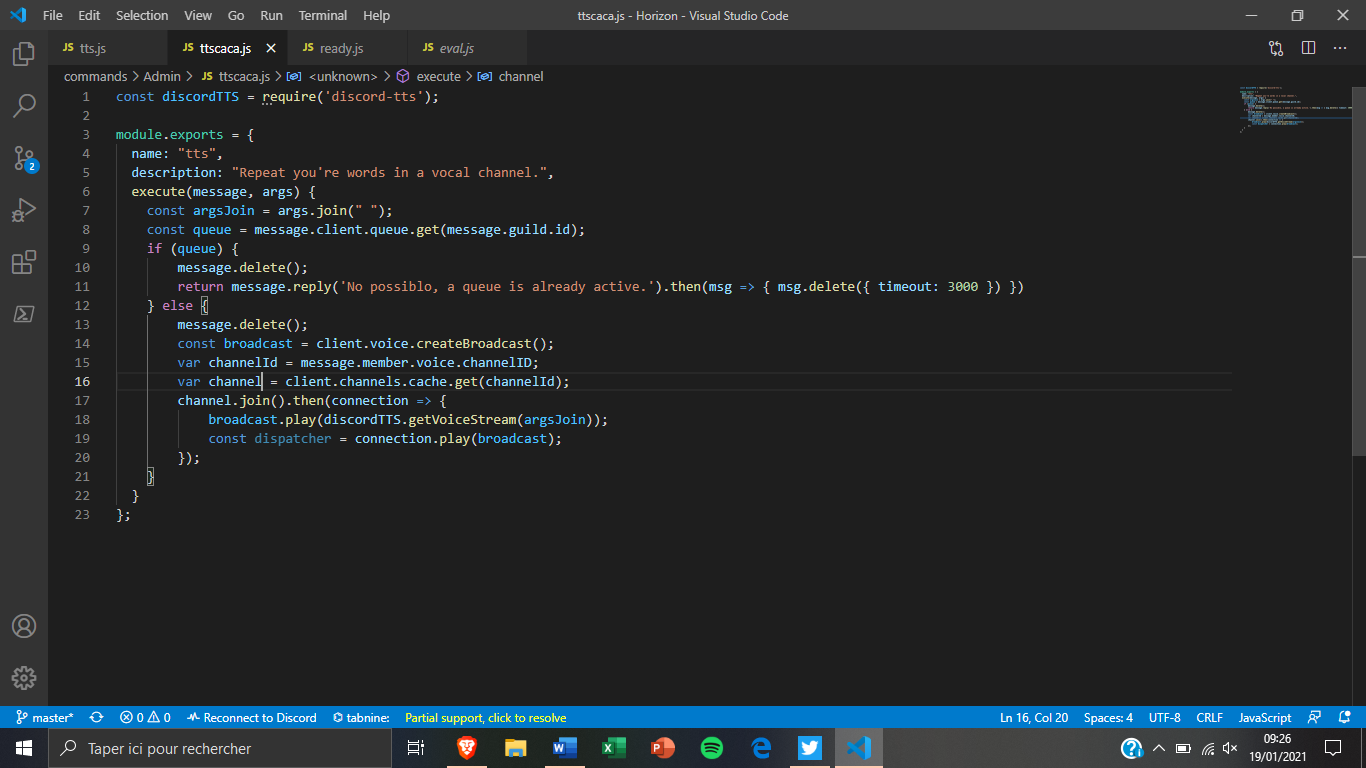Click the commands breadcrumb
This screenshot has height=768, width=1366.
(x=95, y=76)
